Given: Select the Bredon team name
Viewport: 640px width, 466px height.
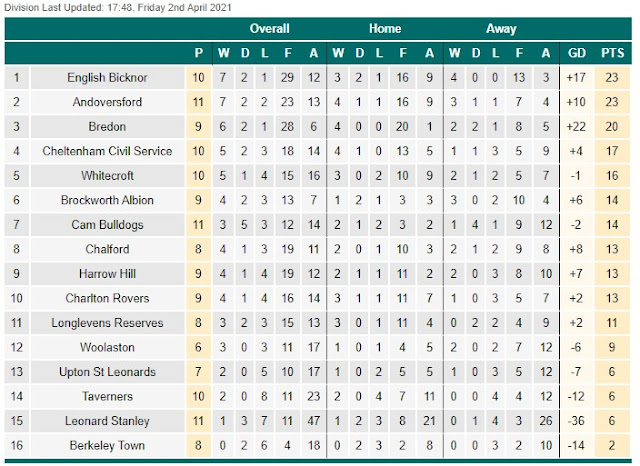Looking at the screenshot, I should (x=107, y=126).
